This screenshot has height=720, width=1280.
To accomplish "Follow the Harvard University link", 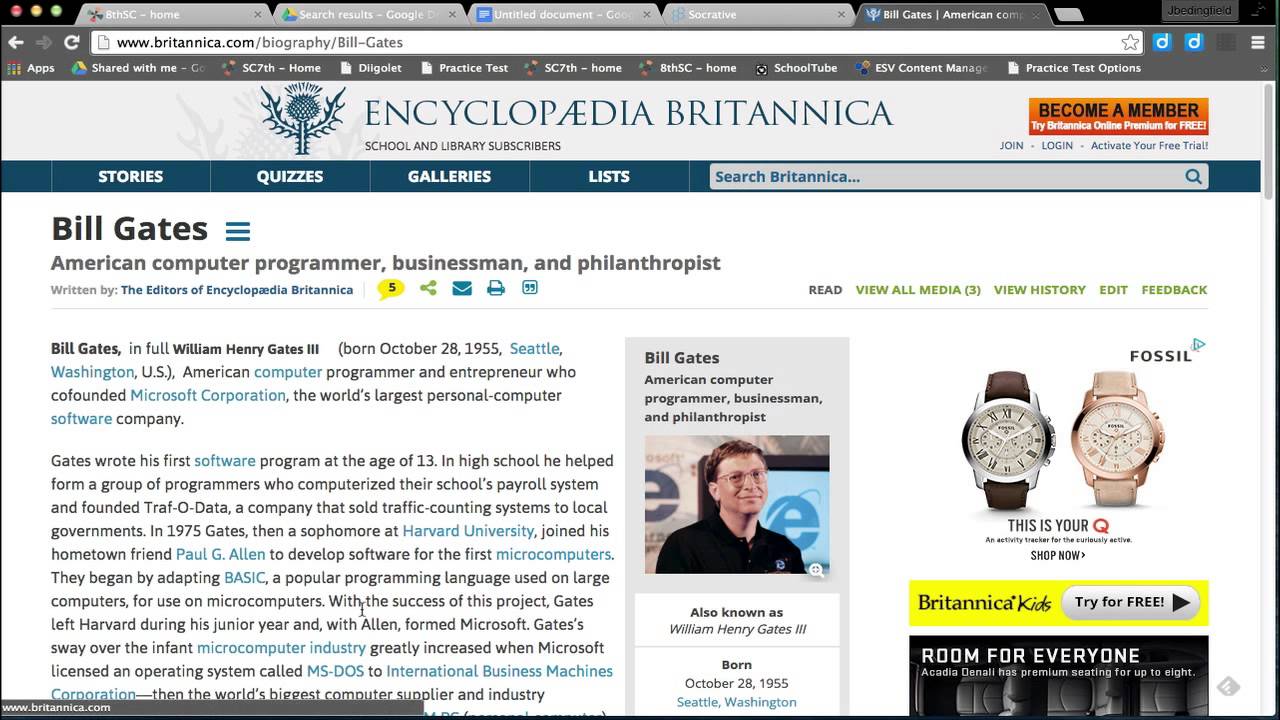I will [468, 531].
